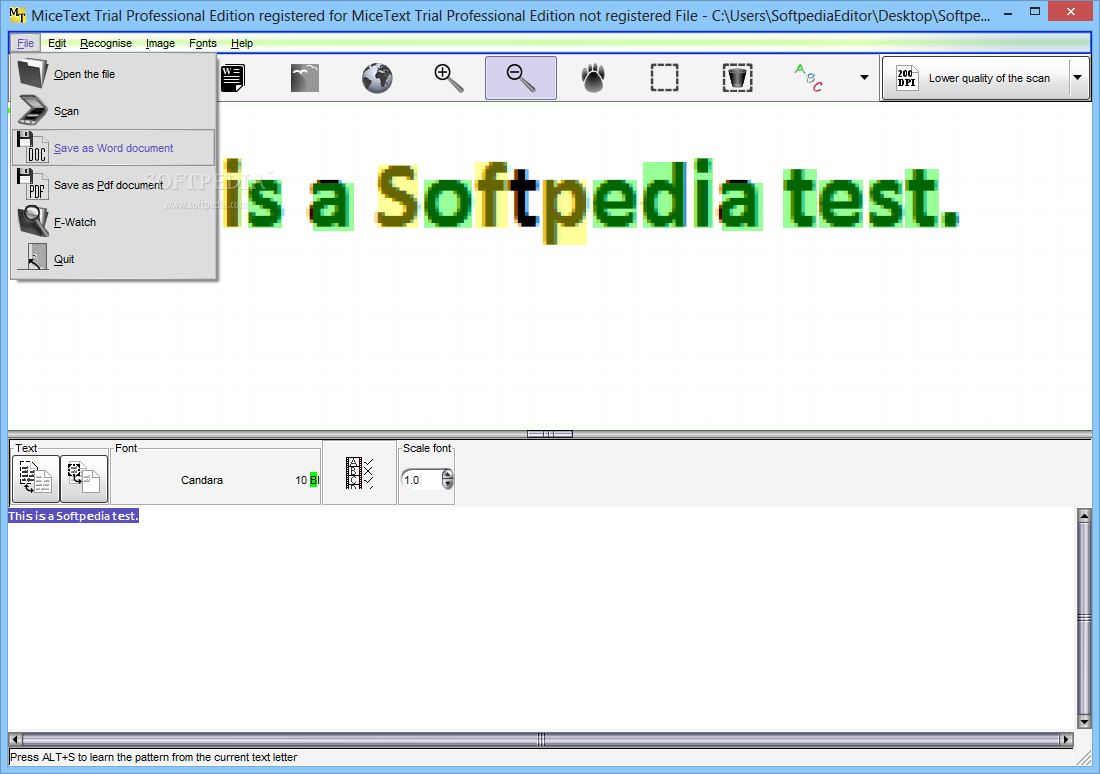Click the Scan scanner icon in menu
1100x774 pixels.
32,110
